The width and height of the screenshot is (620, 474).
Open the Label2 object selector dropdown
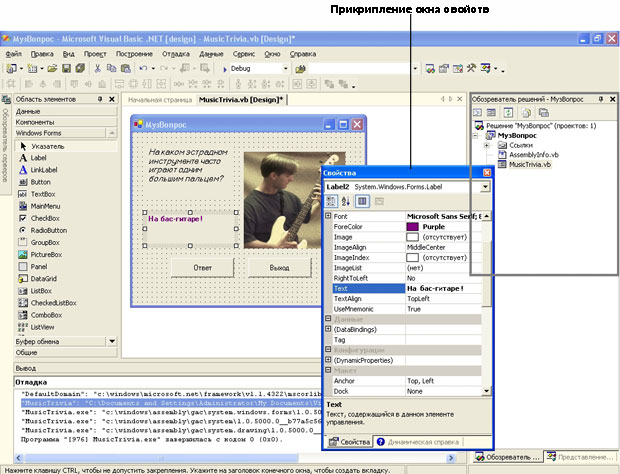486,186
